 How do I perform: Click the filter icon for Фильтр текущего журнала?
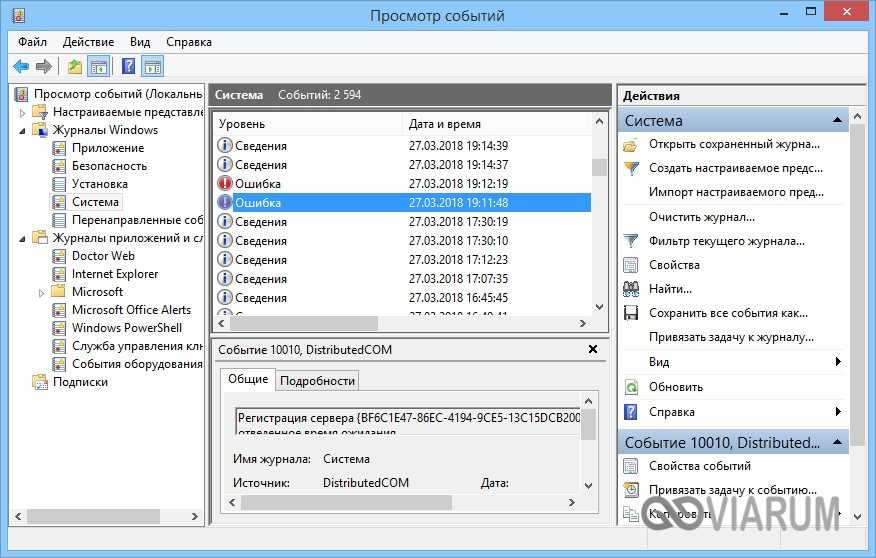point(631,241)
